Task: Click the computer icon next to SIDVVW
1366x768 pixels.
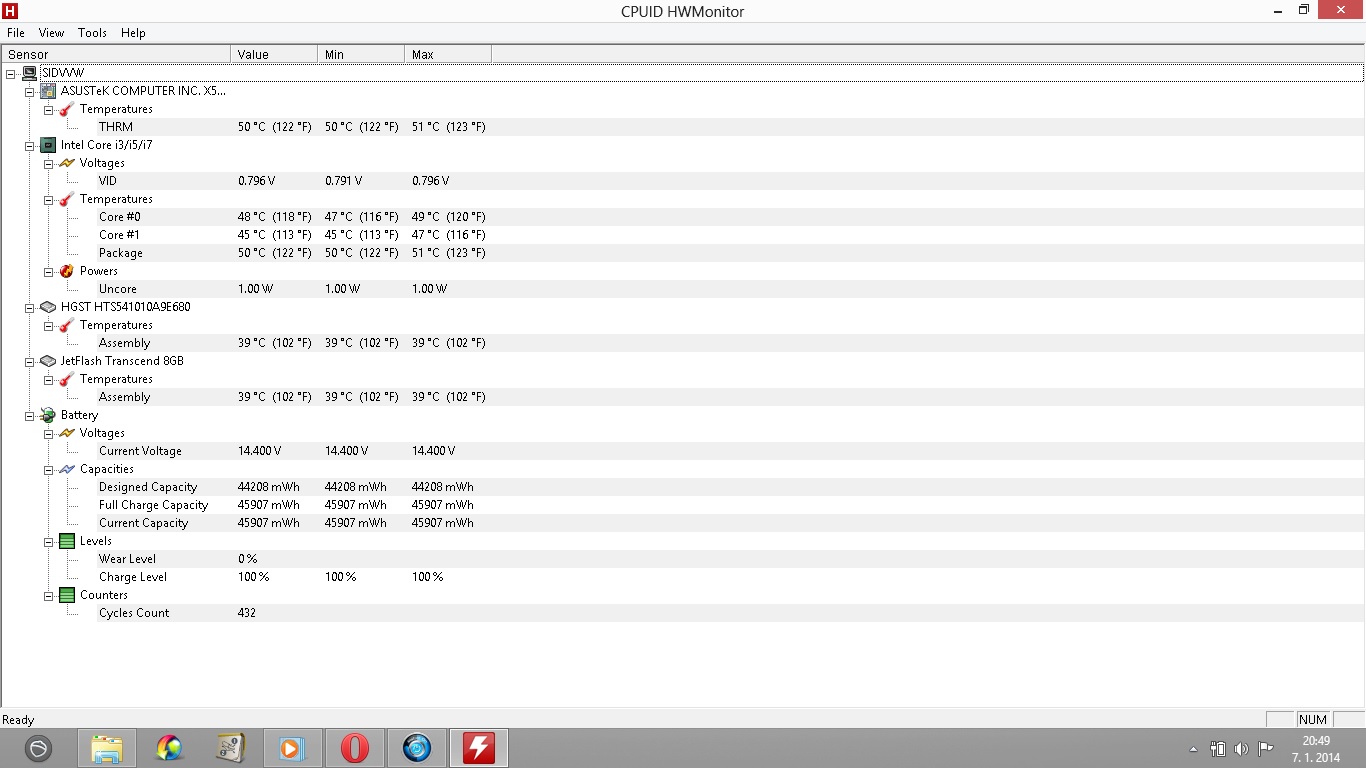Action: click(x=30, y=73)
